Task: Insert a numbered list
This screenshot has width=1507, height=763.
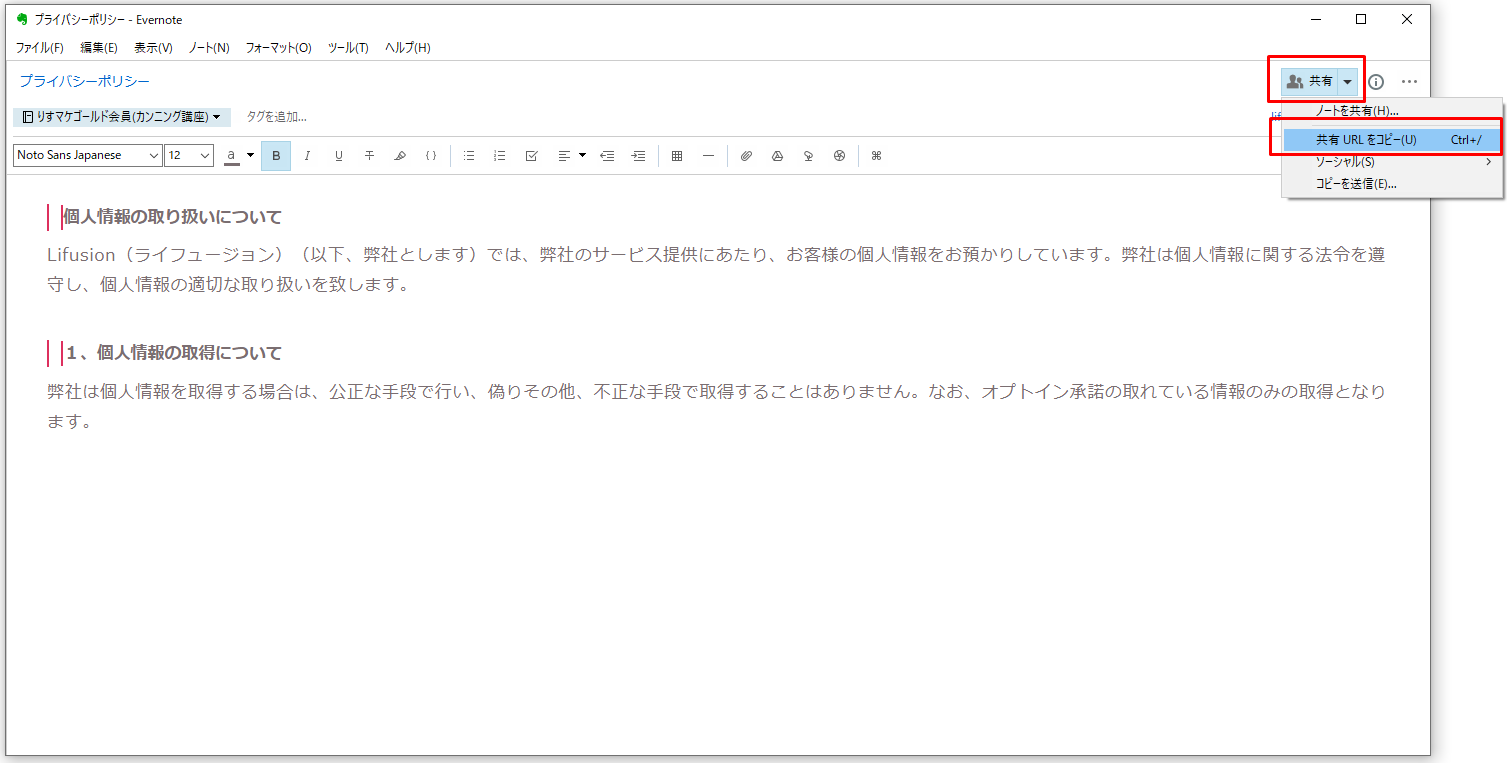Action: [x=500, y=156]
